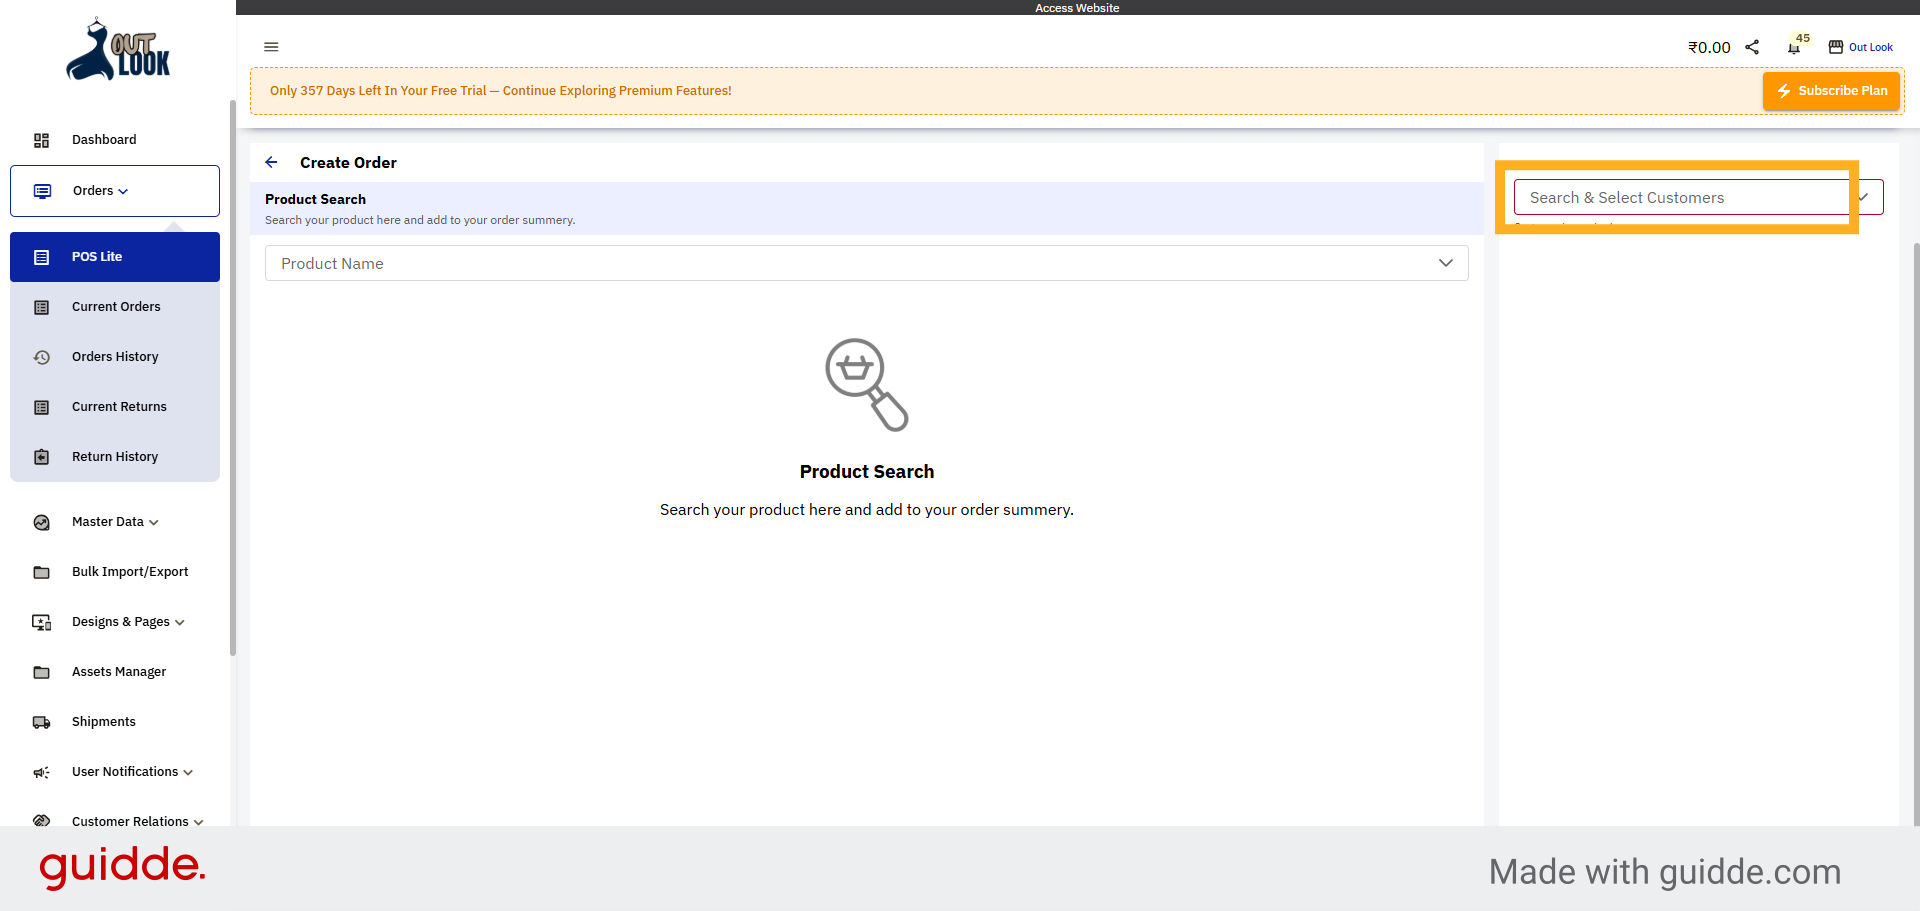Open Return History
1920x911 pixels.
pos(115,457)
